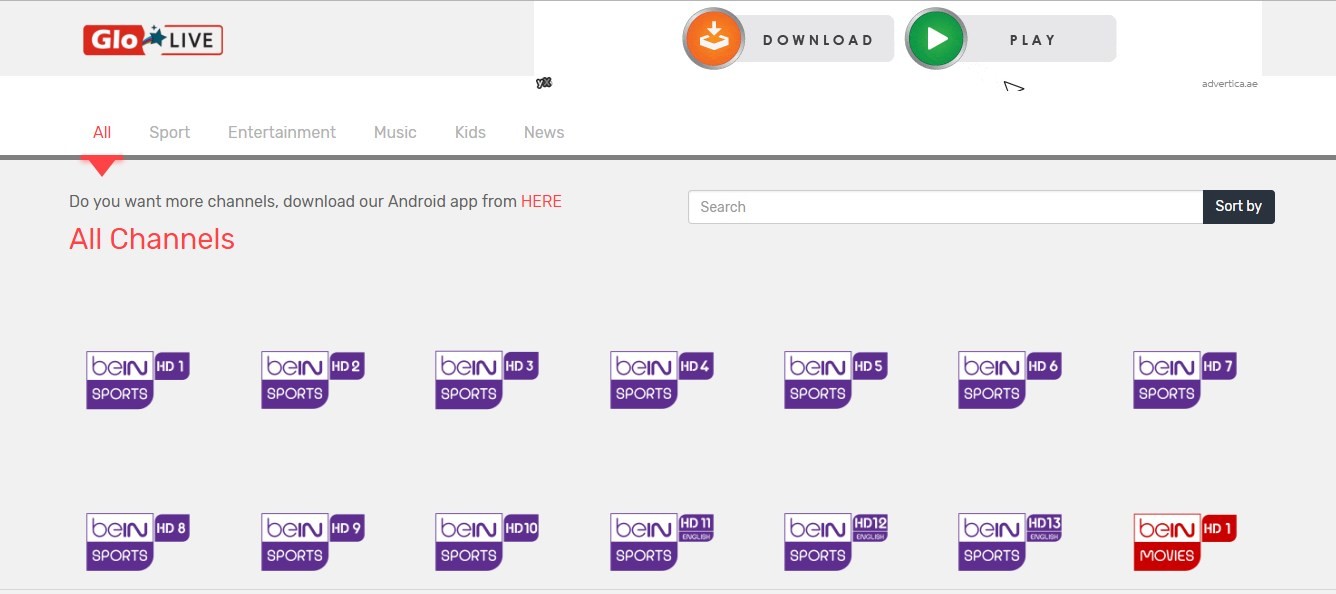Watch the beIN Movies HD 1 channel
Viewport: 1336px width, 594px height.
click(1184, 542)
